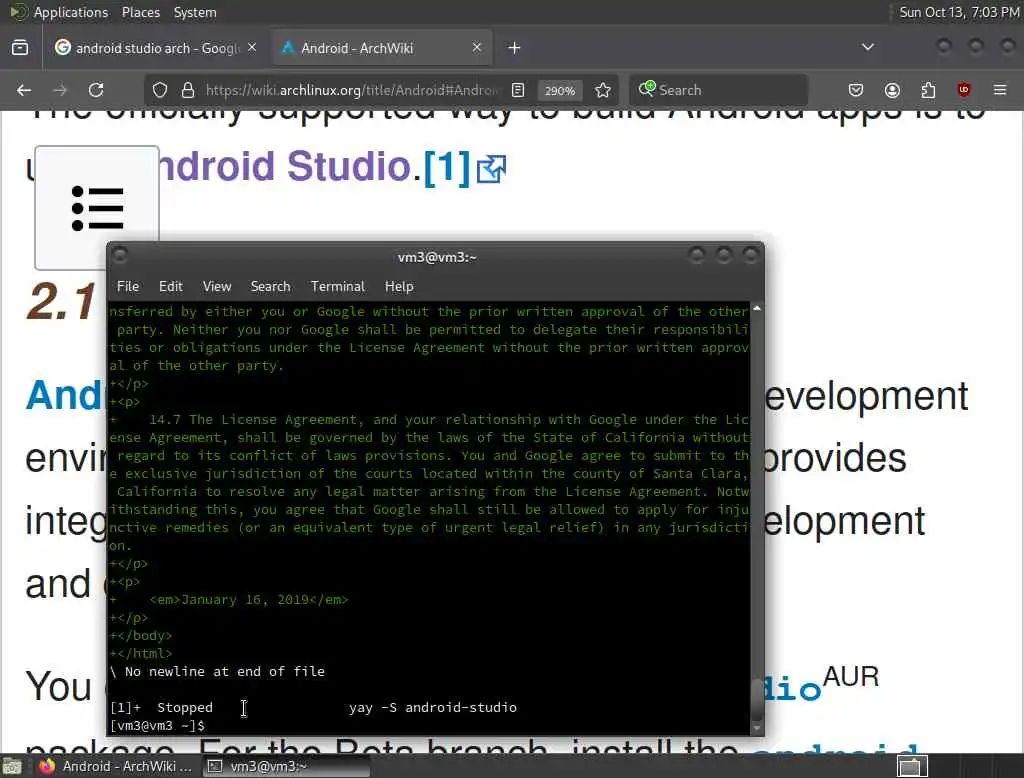
Task: Click the shield tracking protection icon
Action: 160,90
